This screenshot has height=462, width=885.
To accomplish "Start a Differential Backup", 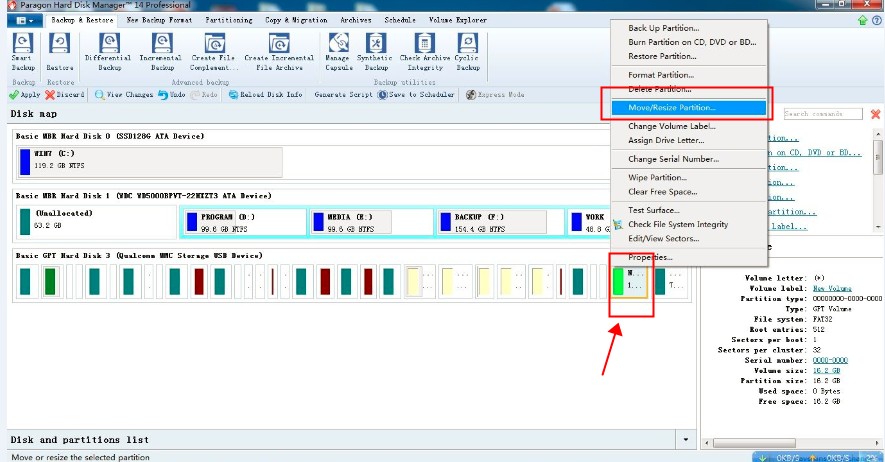I will point(108,51).
